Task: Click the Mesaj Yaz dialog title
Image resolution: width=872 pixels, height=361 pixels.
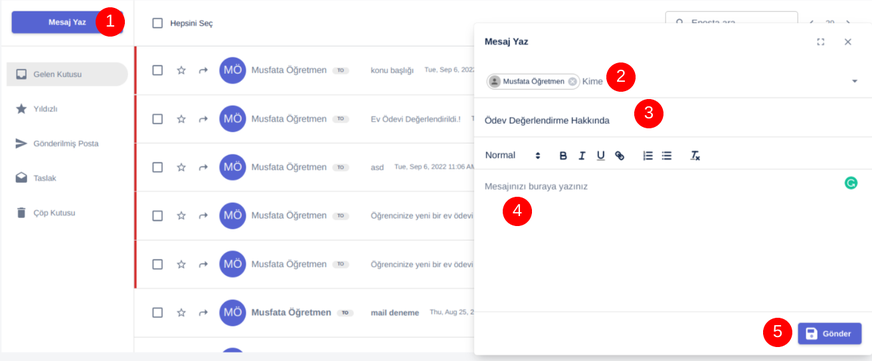Action: pos(507,42)
